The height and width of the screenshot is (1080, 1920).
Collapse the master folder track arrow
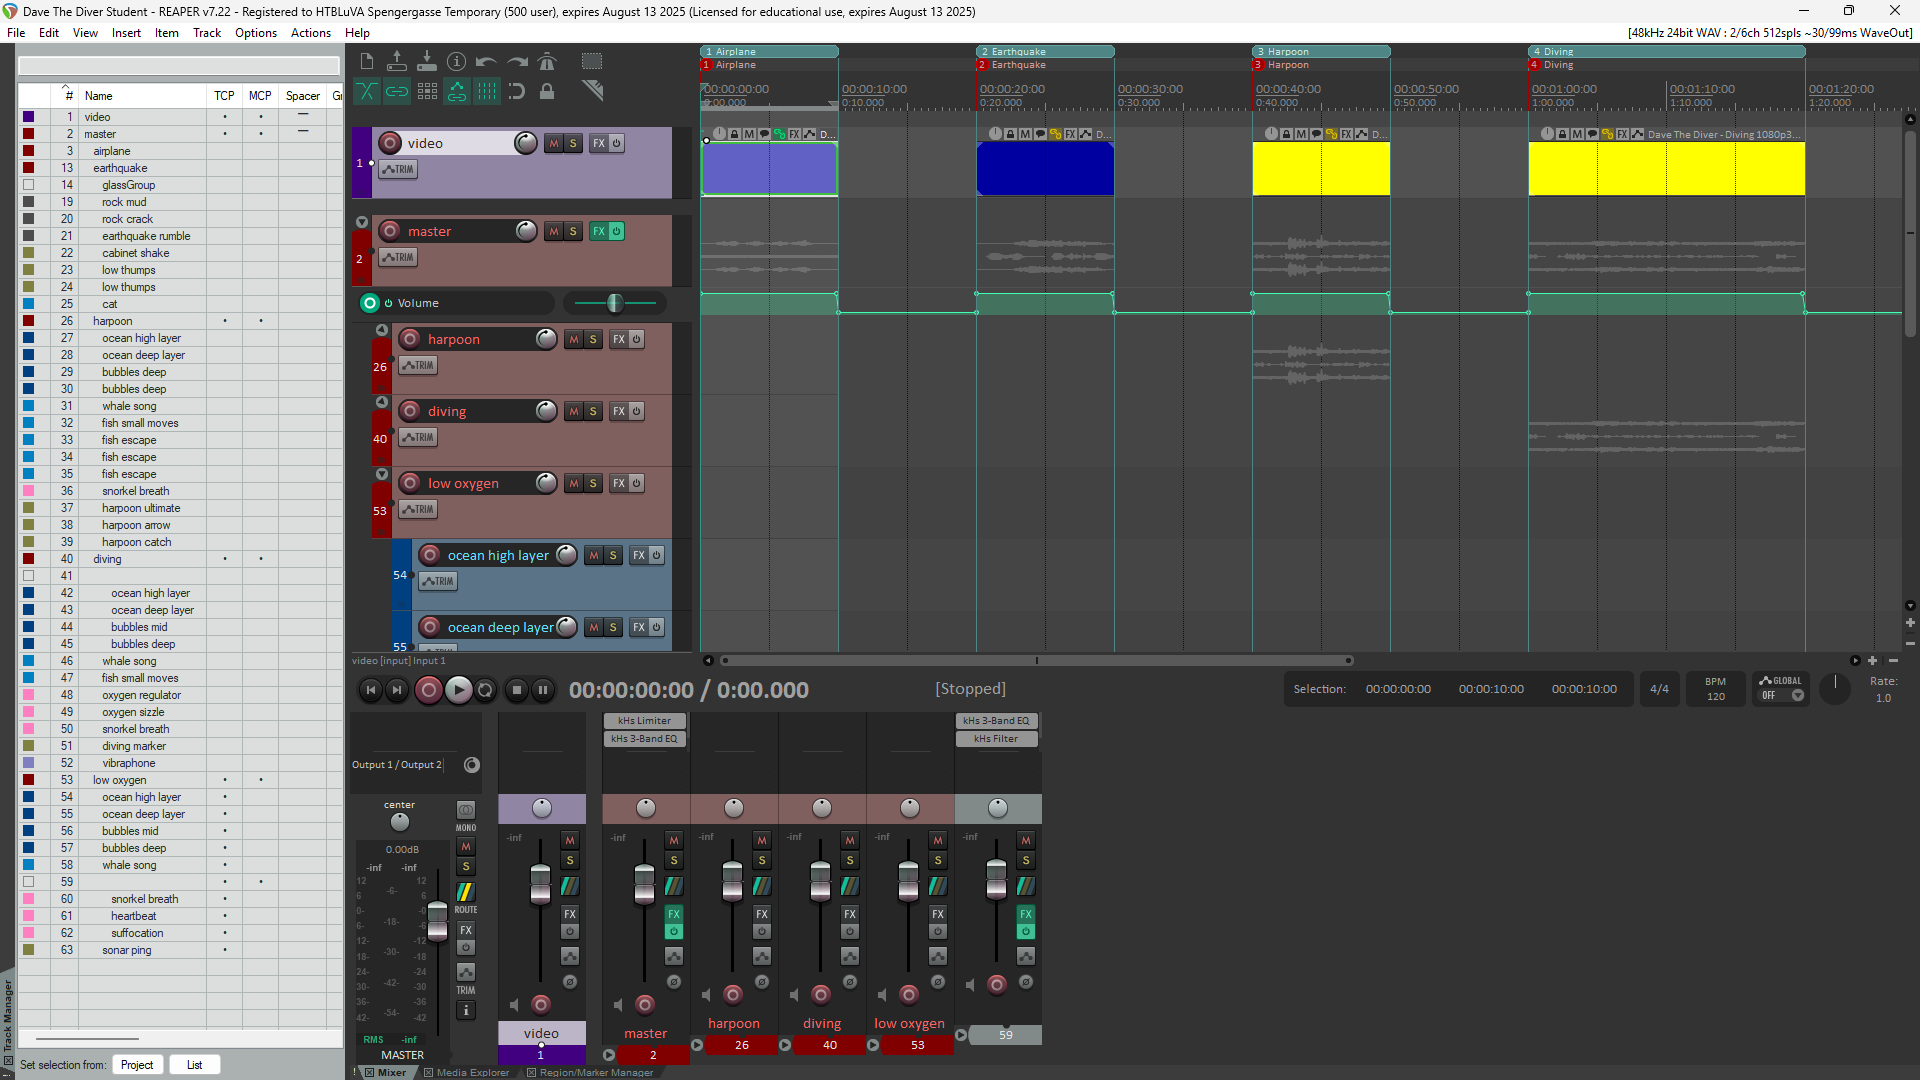point(362,223)
